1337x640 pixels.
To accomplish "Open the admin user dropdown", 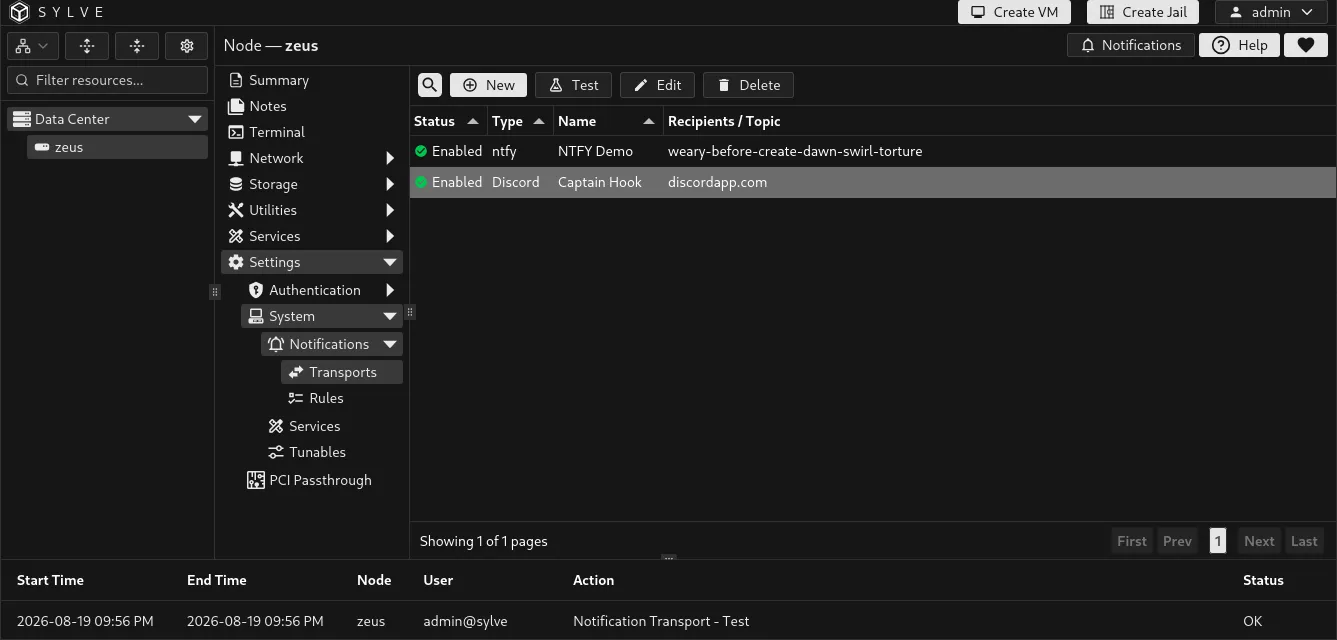I will 1271,12.
